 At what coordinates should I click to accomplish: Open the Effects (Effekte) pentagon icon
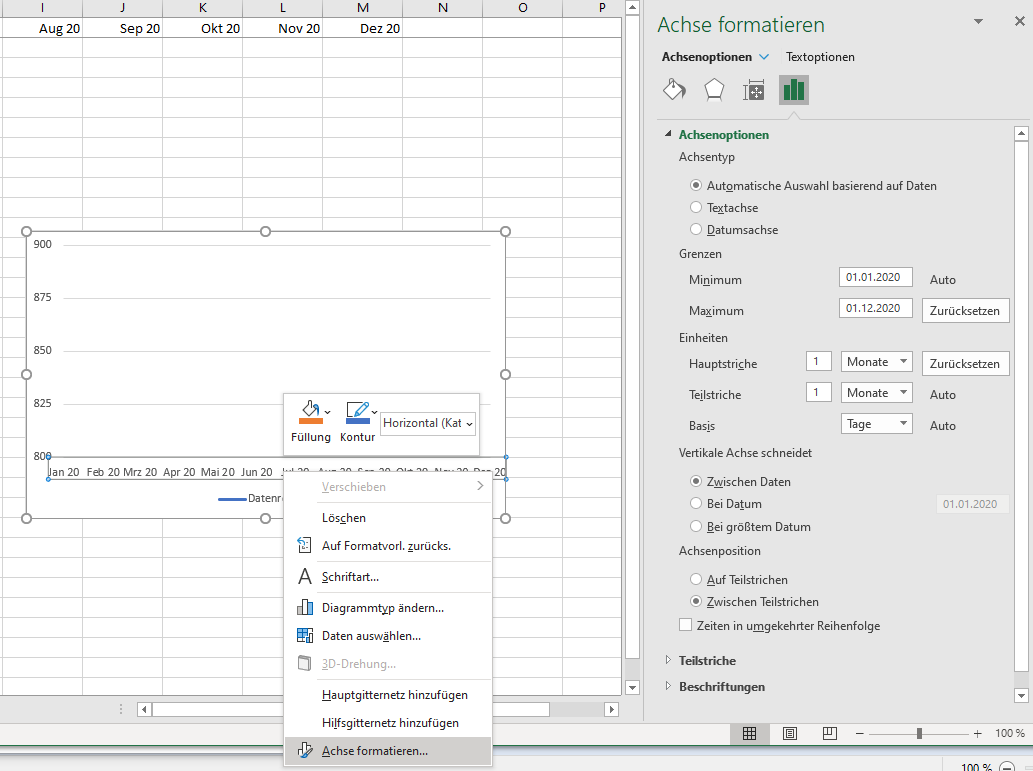(713, 90)
